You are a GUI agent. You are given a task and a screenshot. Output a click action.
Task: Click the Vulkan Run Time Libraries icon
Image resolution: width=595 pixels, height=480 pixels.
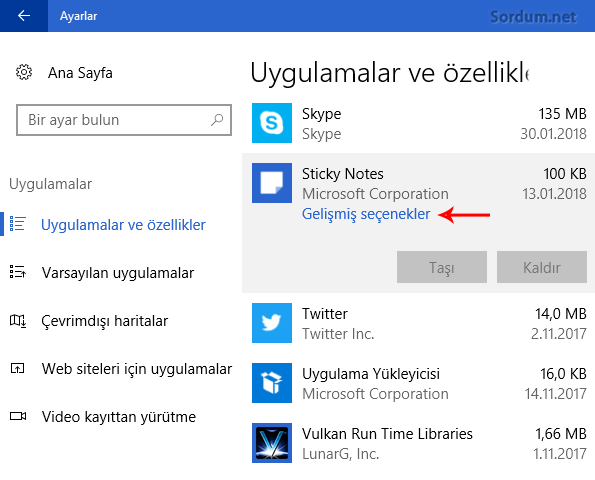[272, 443]
